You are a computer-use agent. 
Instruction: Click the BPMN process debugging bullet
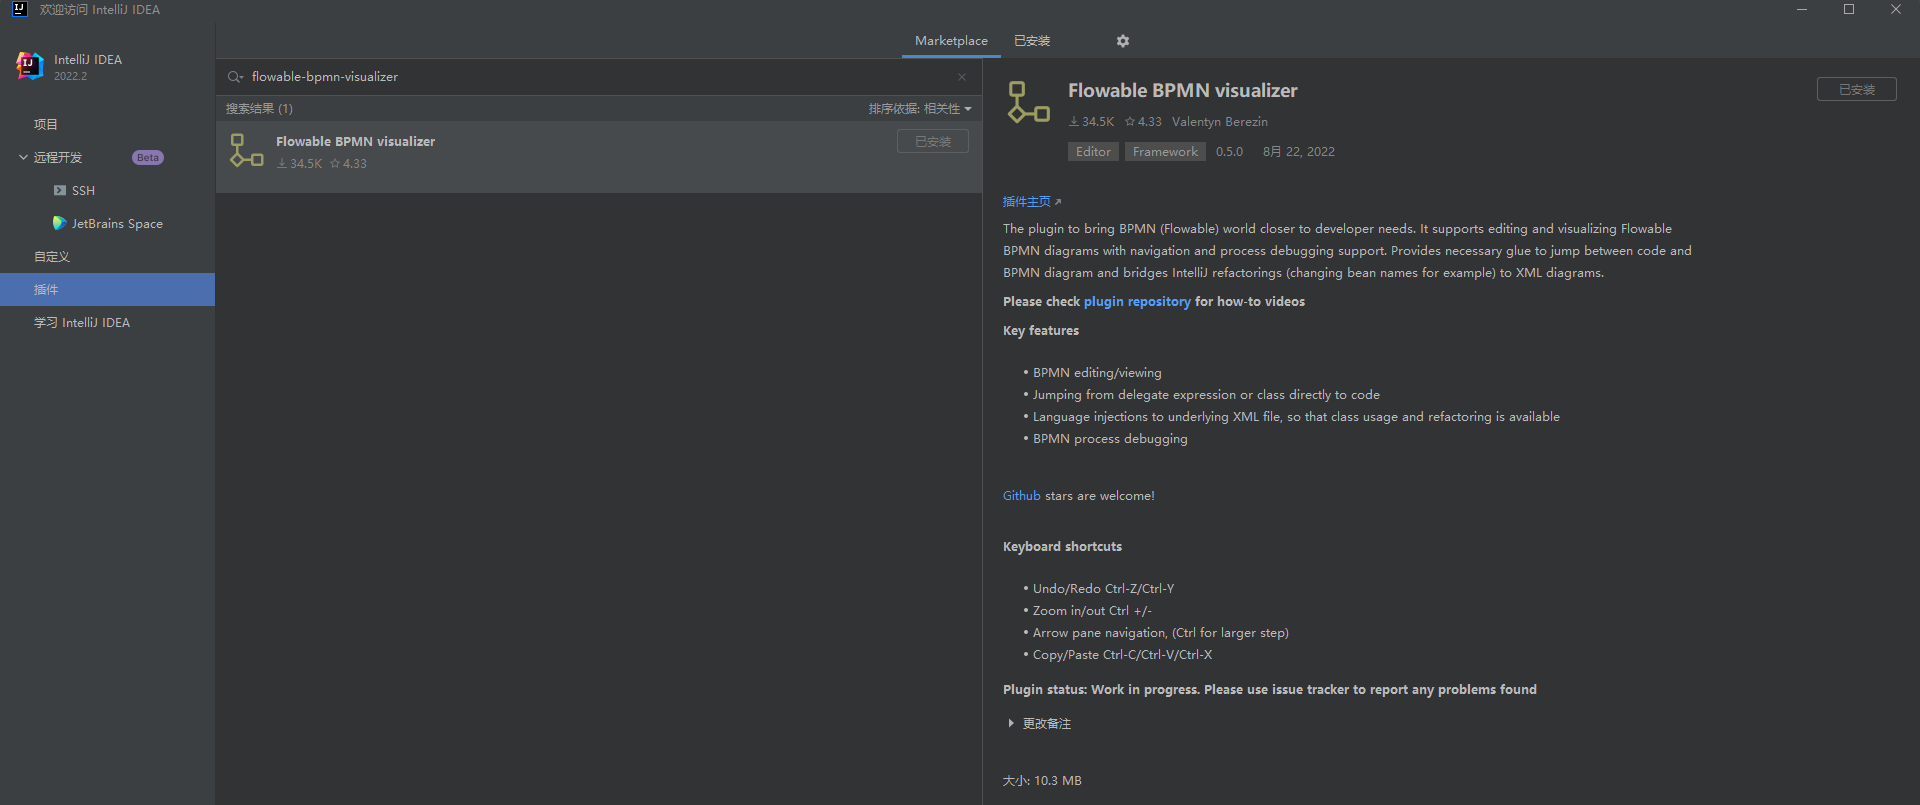[x=1110, y=438]
